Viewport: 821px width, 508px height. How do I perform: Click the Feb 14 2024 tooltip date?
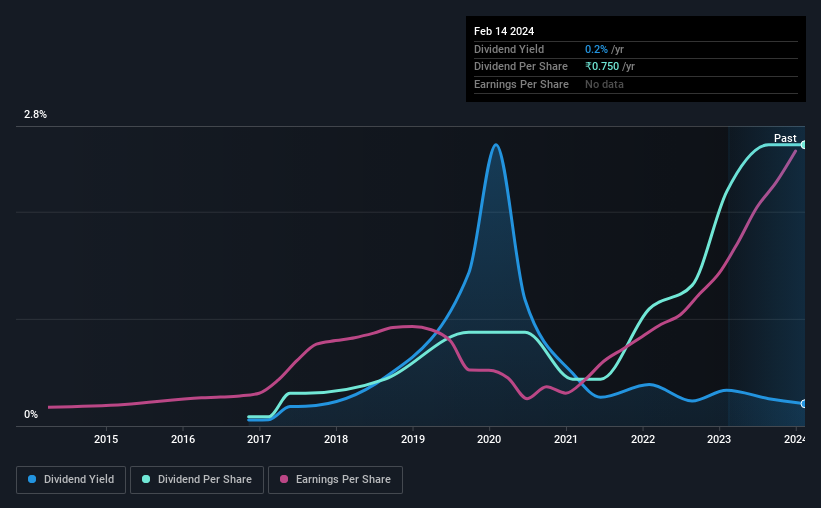504,31
